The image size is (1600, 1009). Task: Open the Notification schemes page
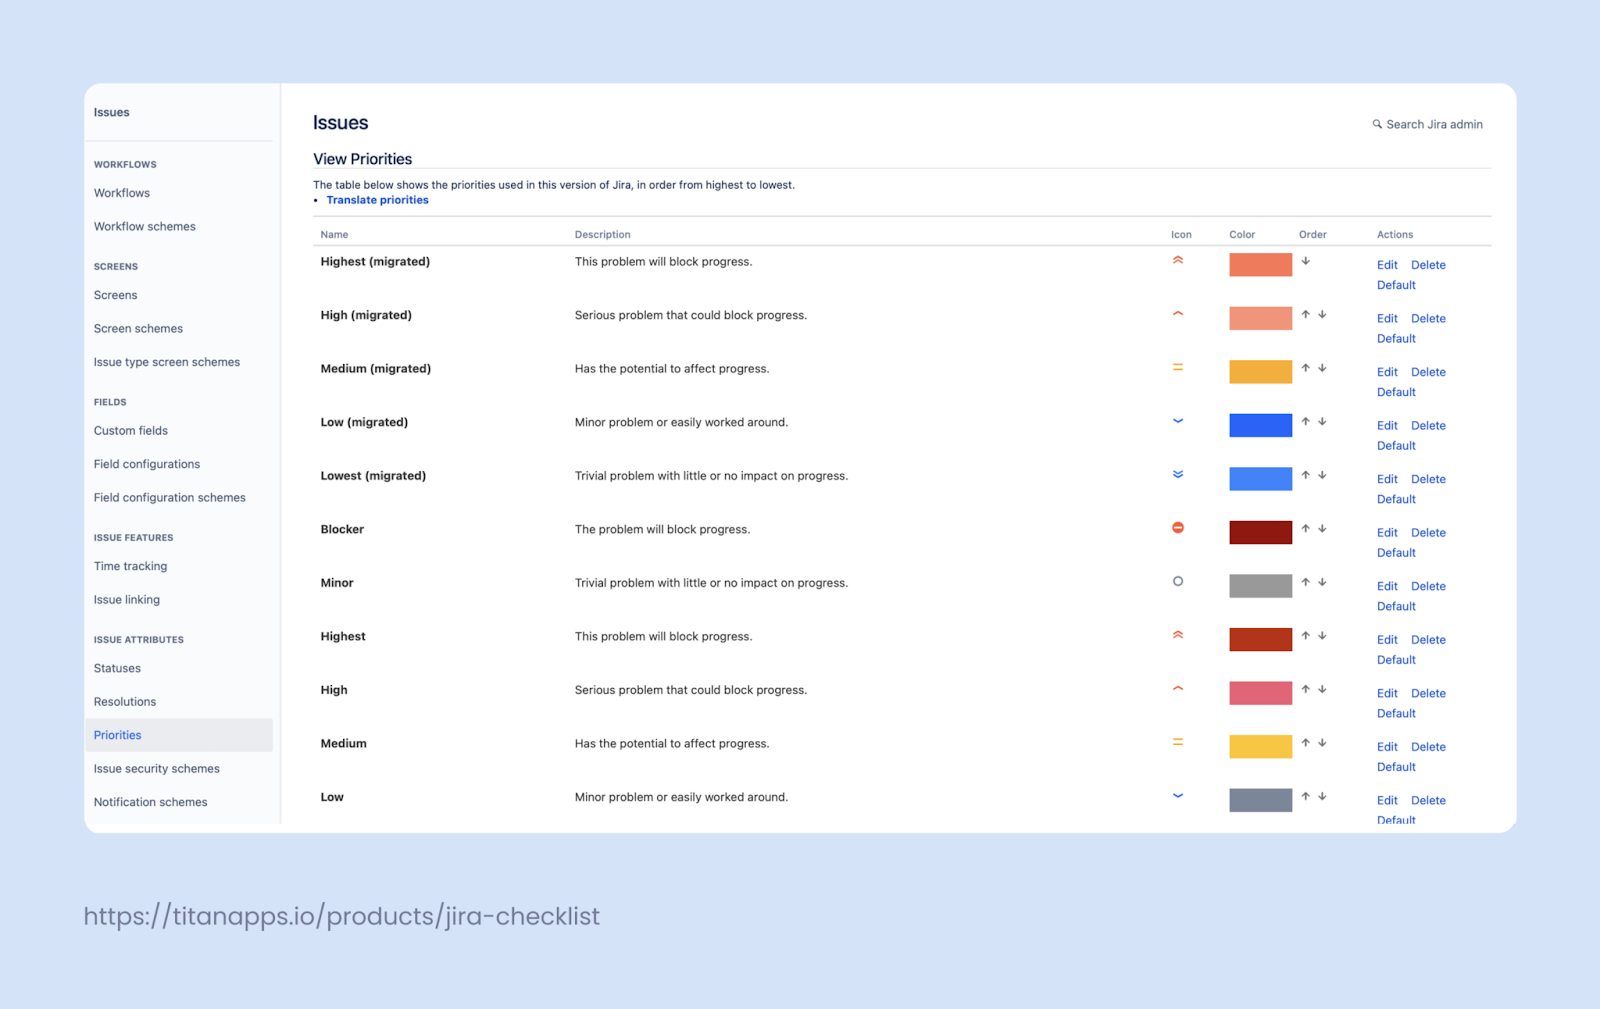[150, 801]
